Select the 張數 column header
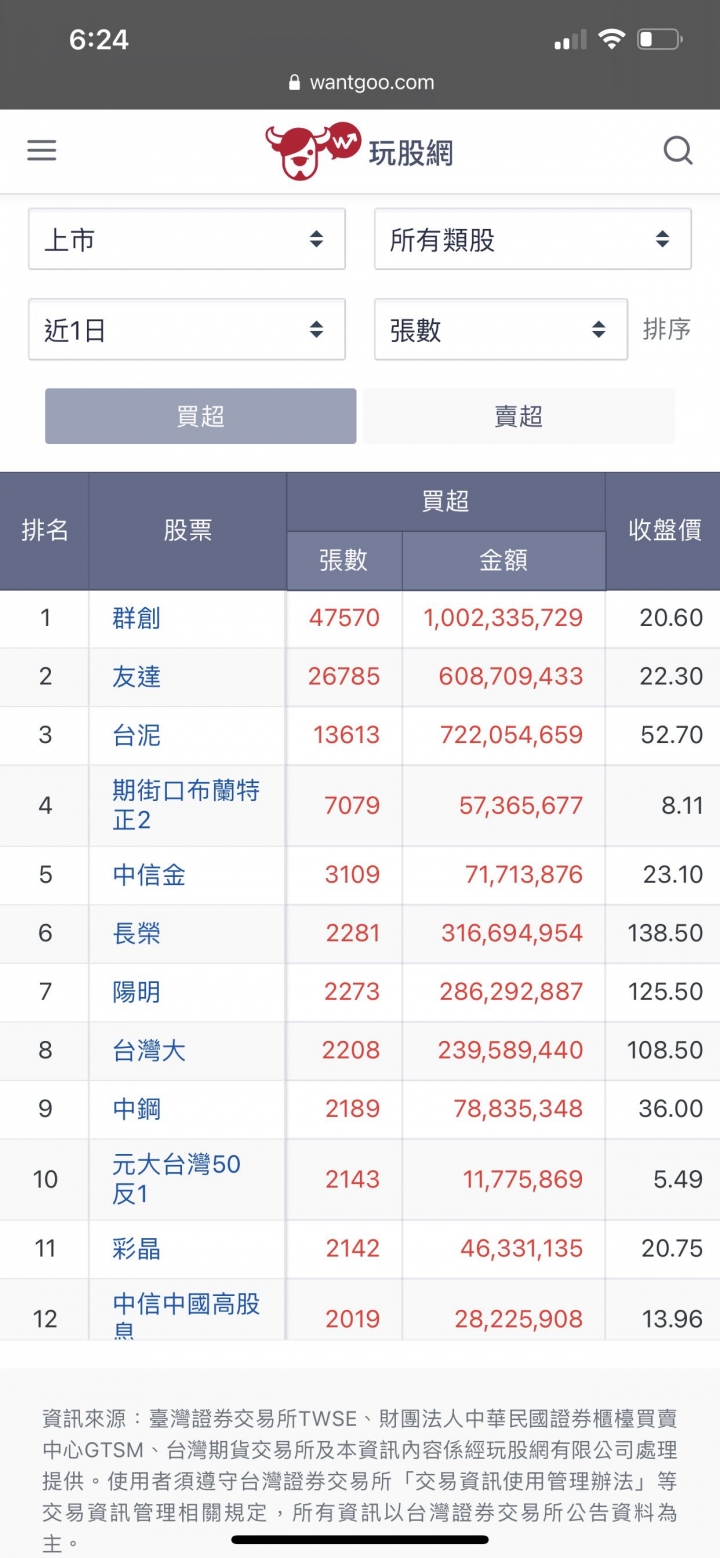Viewport: 720px width, 1558px height. (344, 561)
